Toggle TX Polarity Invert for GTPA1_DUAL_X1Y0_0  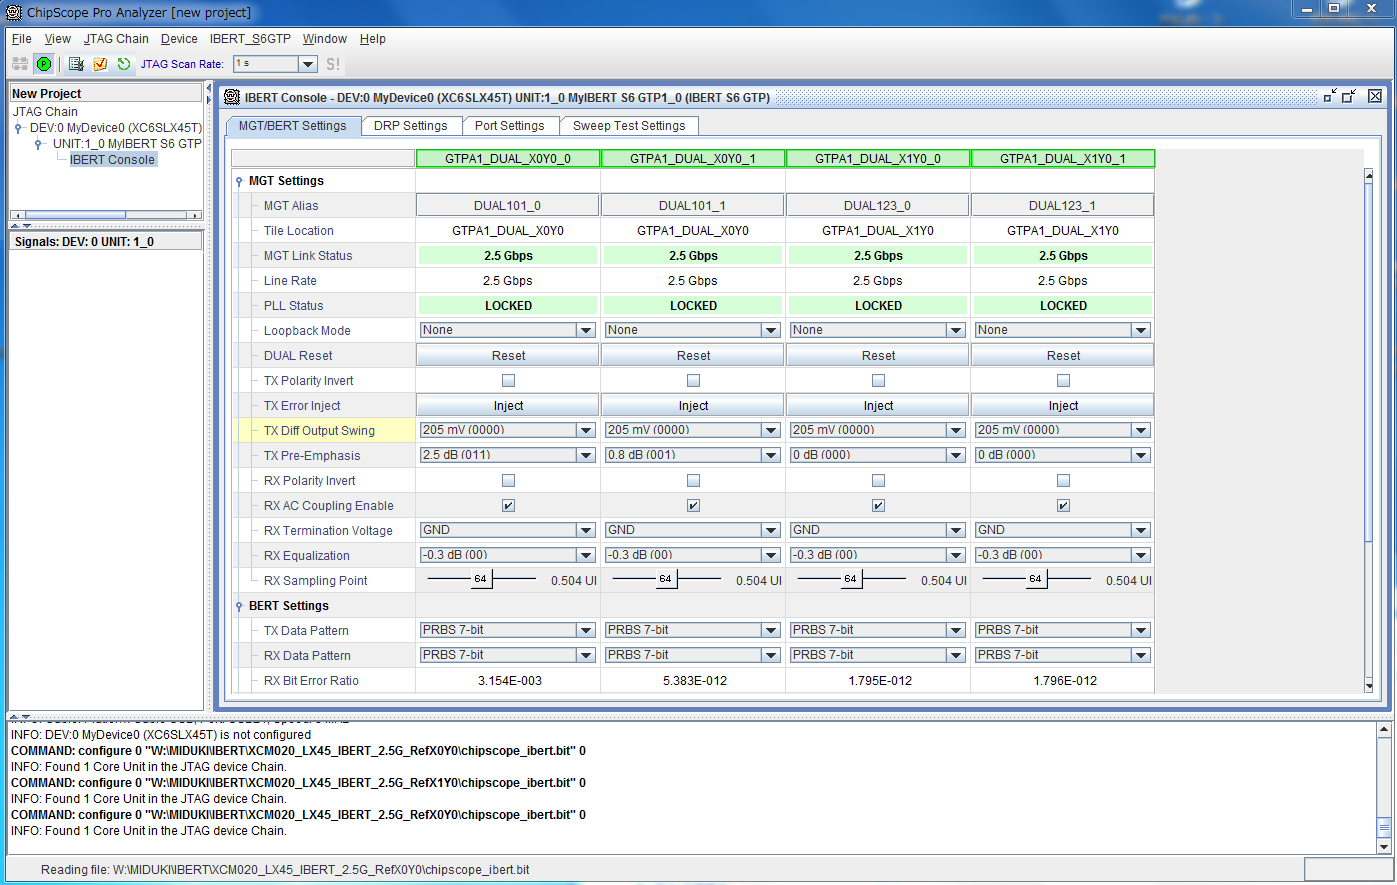[878, 380]
